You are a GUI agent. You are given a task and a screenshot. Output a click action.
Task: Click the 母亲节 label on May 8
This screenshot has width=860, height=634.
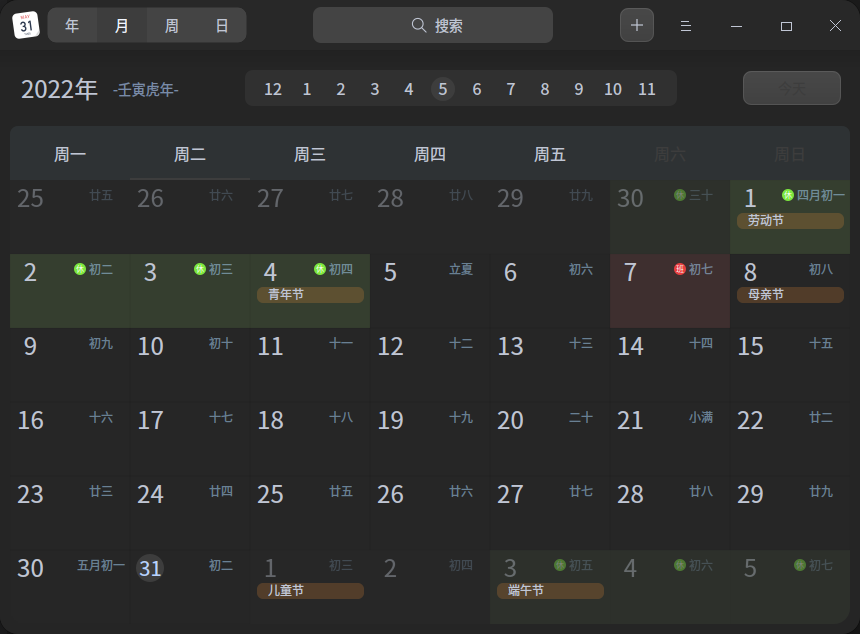pos(790,295)
